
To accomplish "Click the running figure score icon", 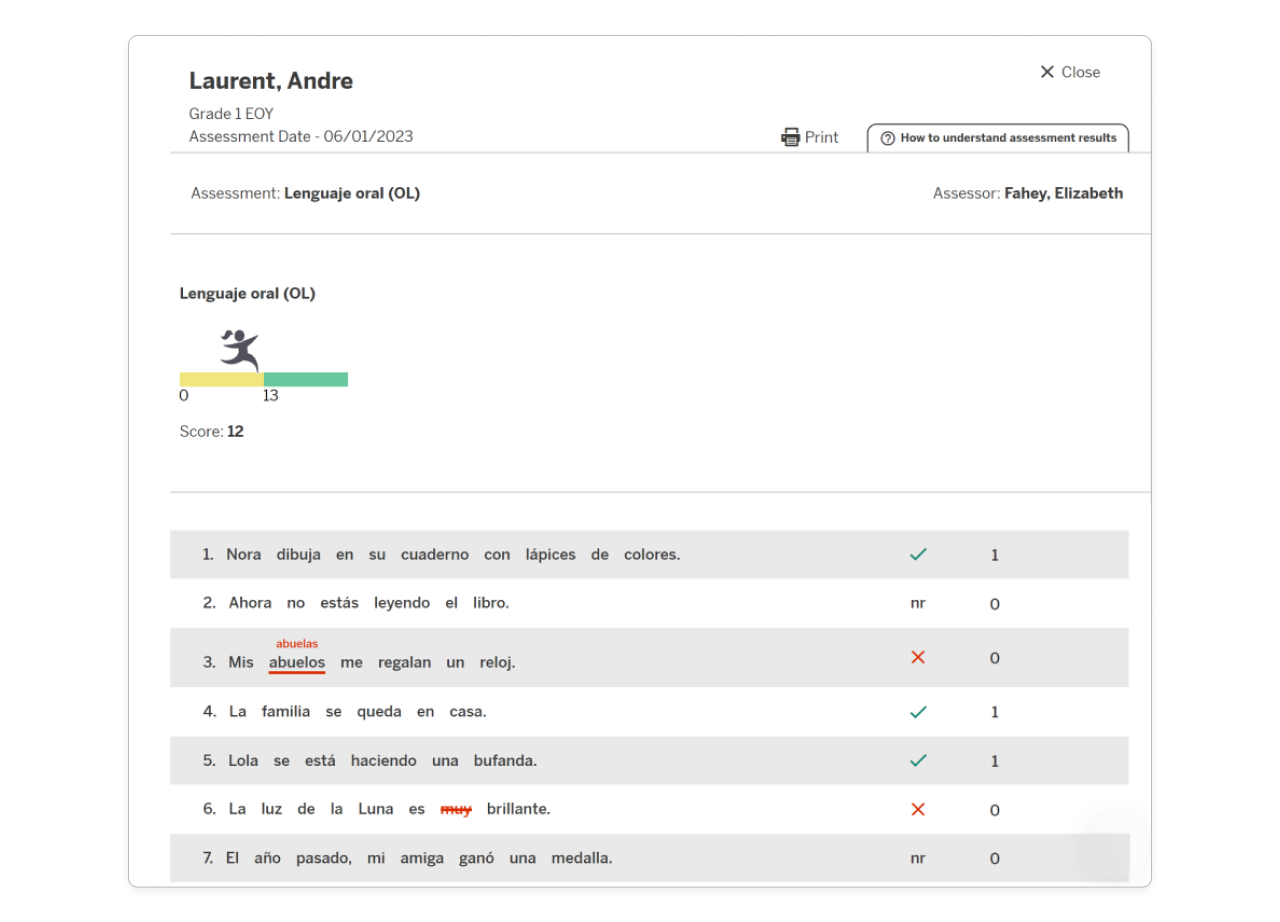I will [x=240, y=350].
